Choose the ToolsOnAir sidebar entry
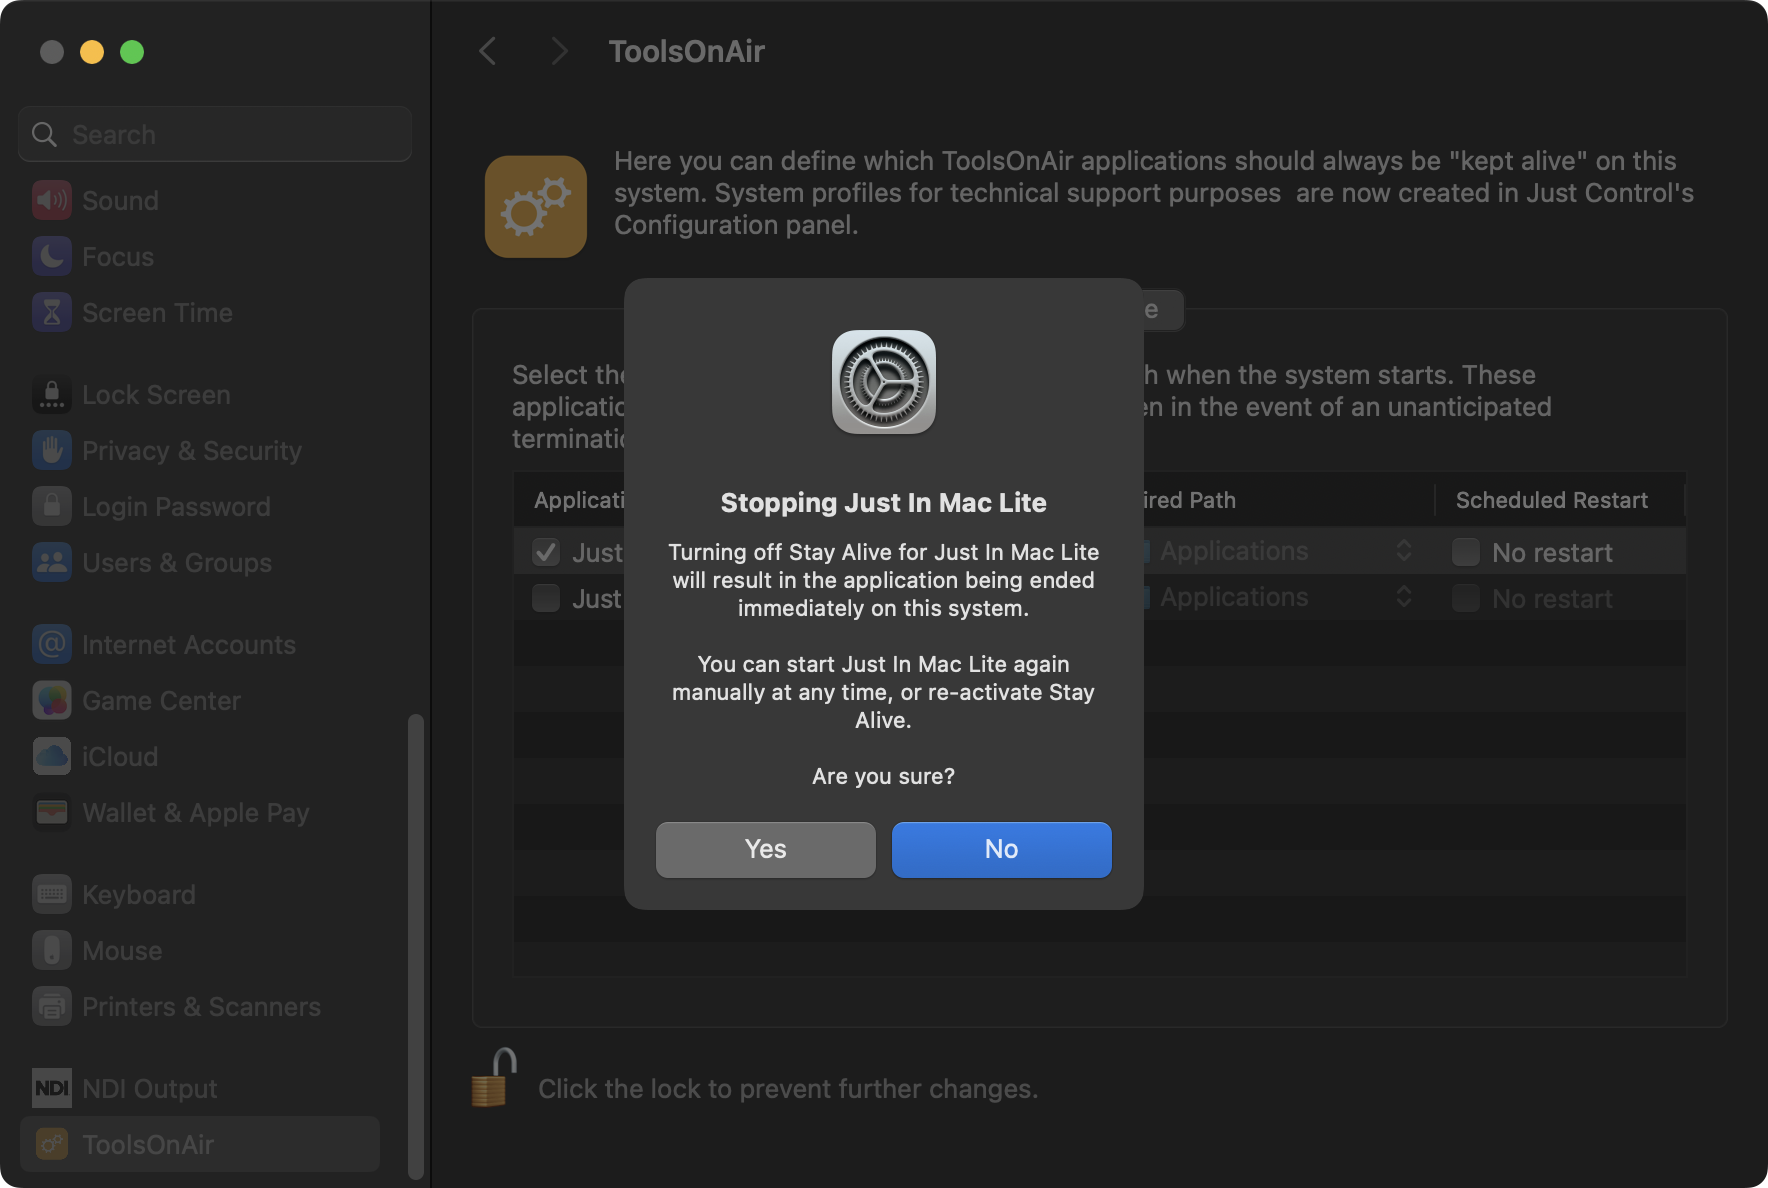The height and width of the screenshot is (1188, 1768). click(x=200, y=1144)
